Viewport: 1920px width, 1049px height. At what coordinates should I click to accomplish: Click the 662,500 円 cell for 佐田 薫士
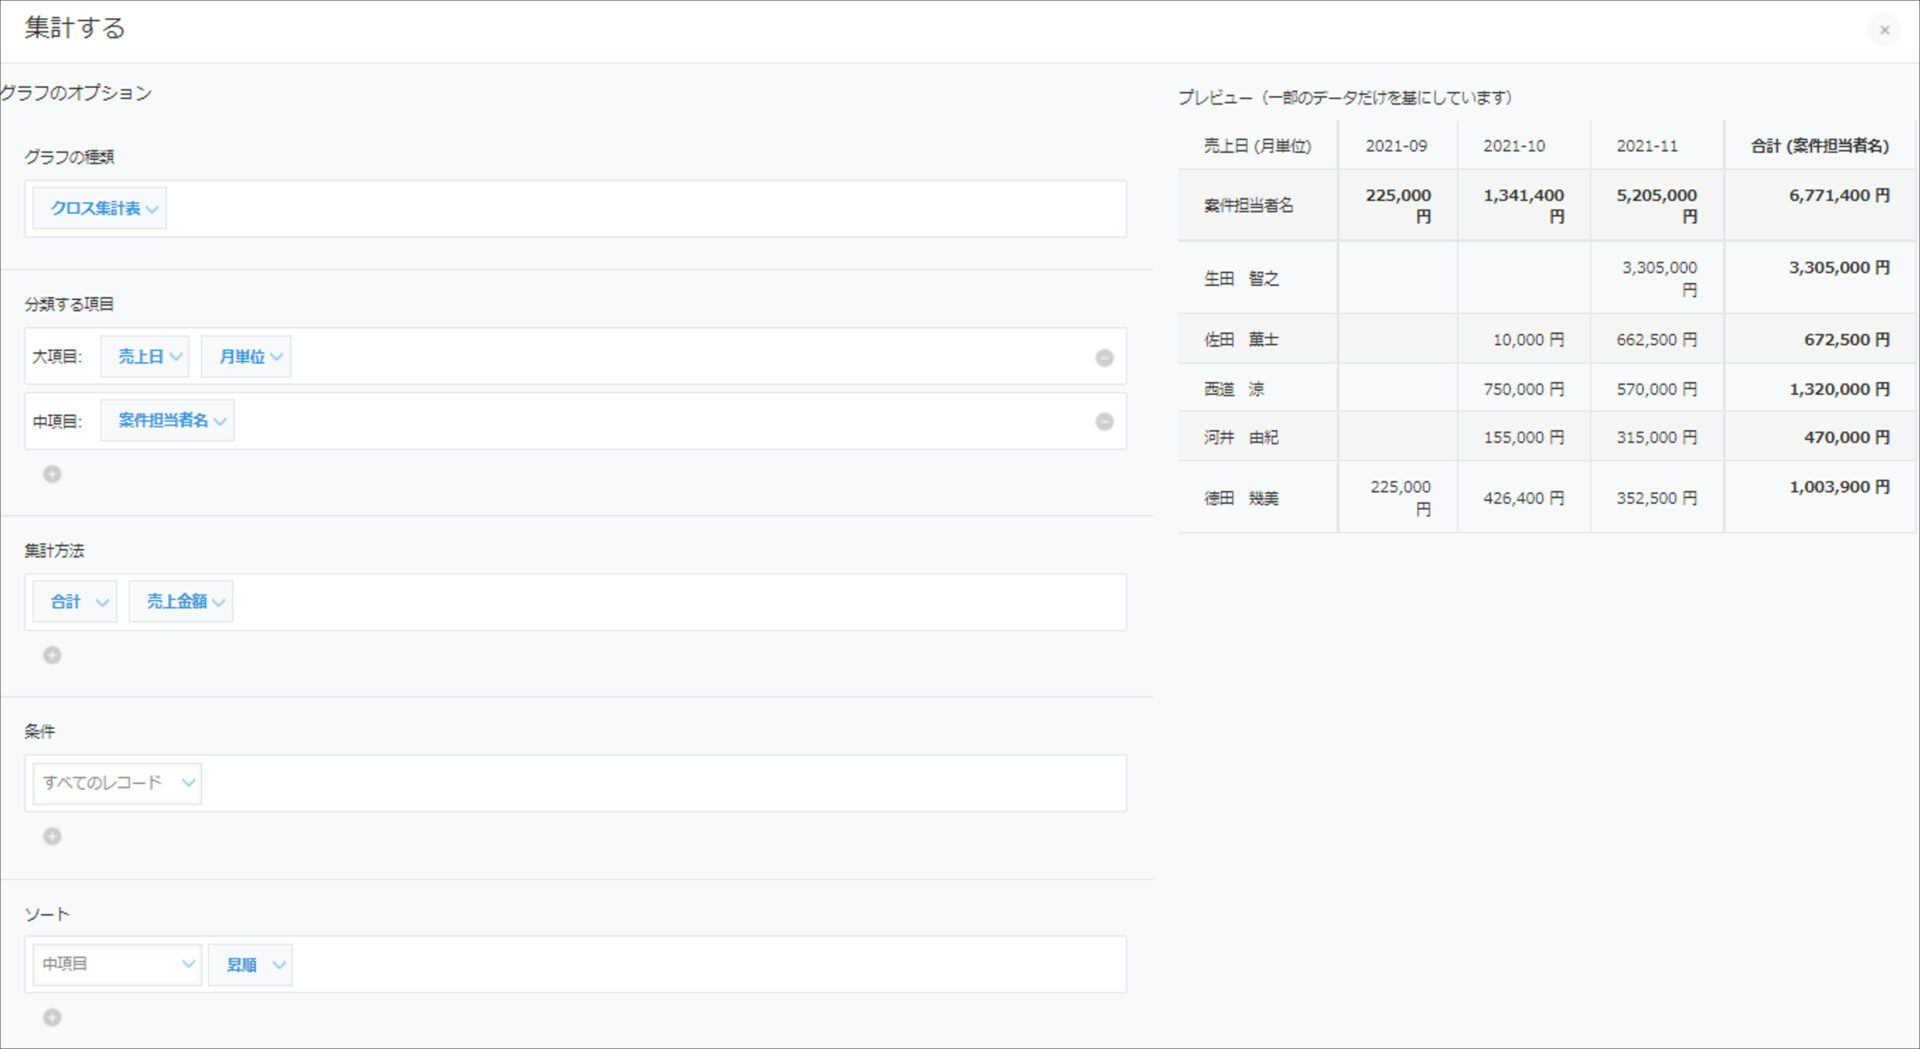[1657, 339]
